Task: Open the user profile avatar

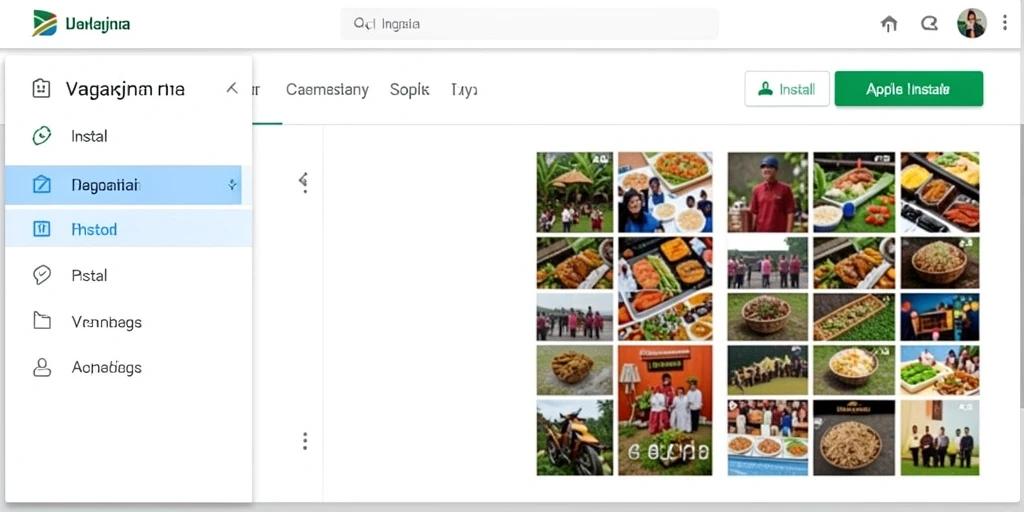Action: 971,24
